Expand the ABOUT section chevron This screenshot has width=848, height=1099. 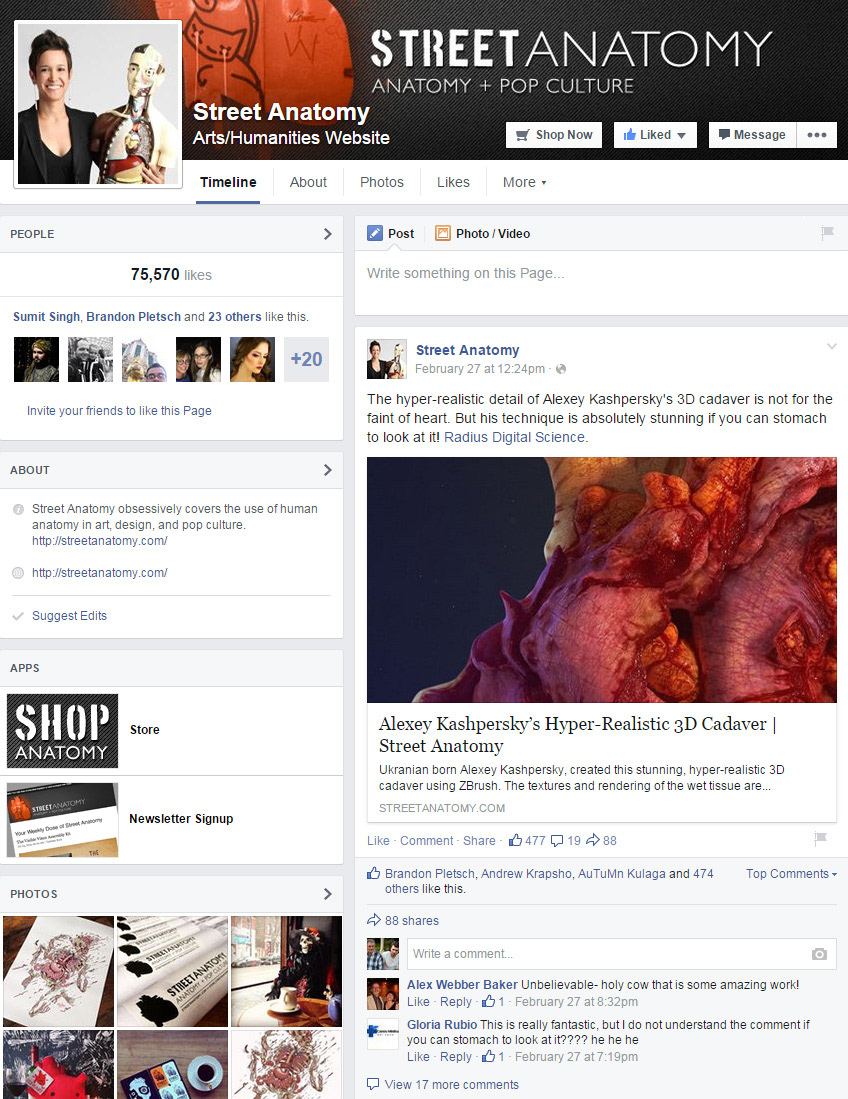(x=327, y=470)
